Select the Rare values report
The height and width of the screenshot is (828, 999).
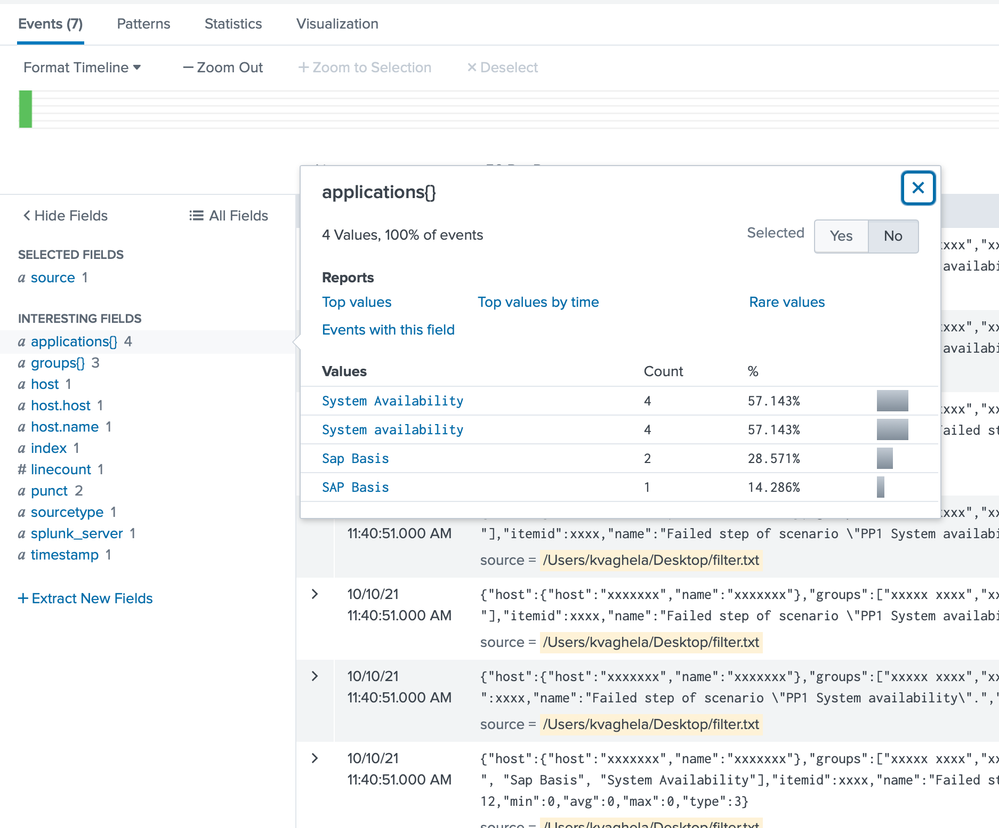786,302
